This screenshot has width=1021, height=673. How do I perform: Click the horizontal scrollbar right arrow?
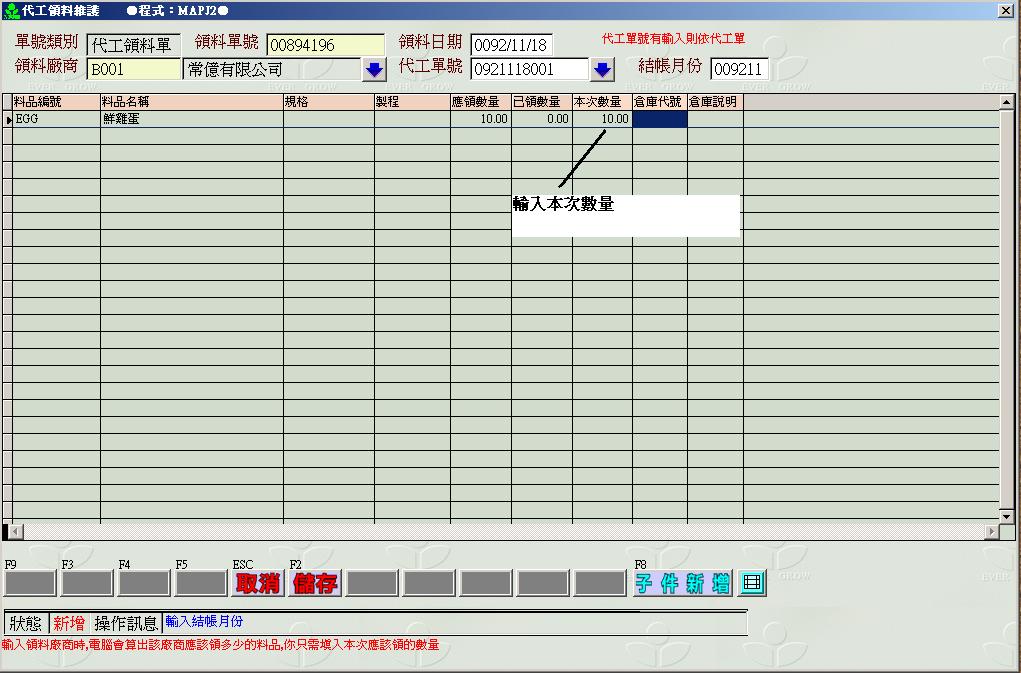click(992, 532)
